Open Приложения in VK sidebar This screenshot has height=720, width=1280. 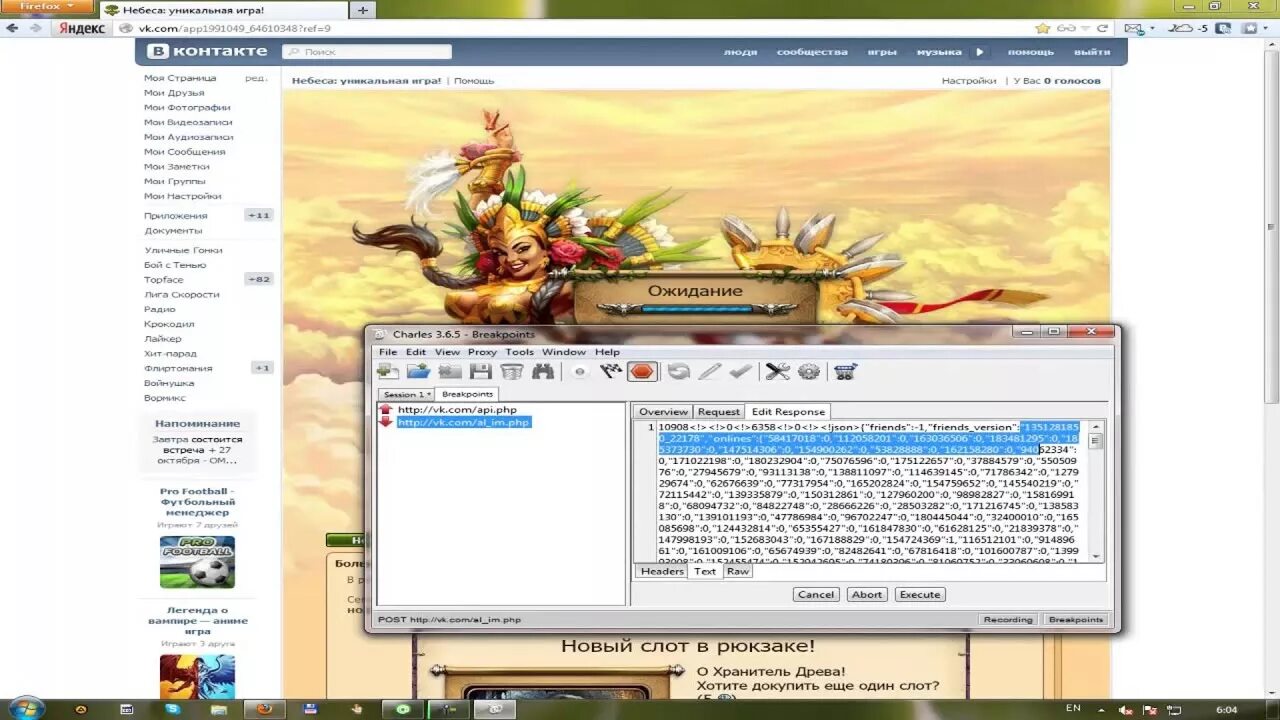pos(176,216)
